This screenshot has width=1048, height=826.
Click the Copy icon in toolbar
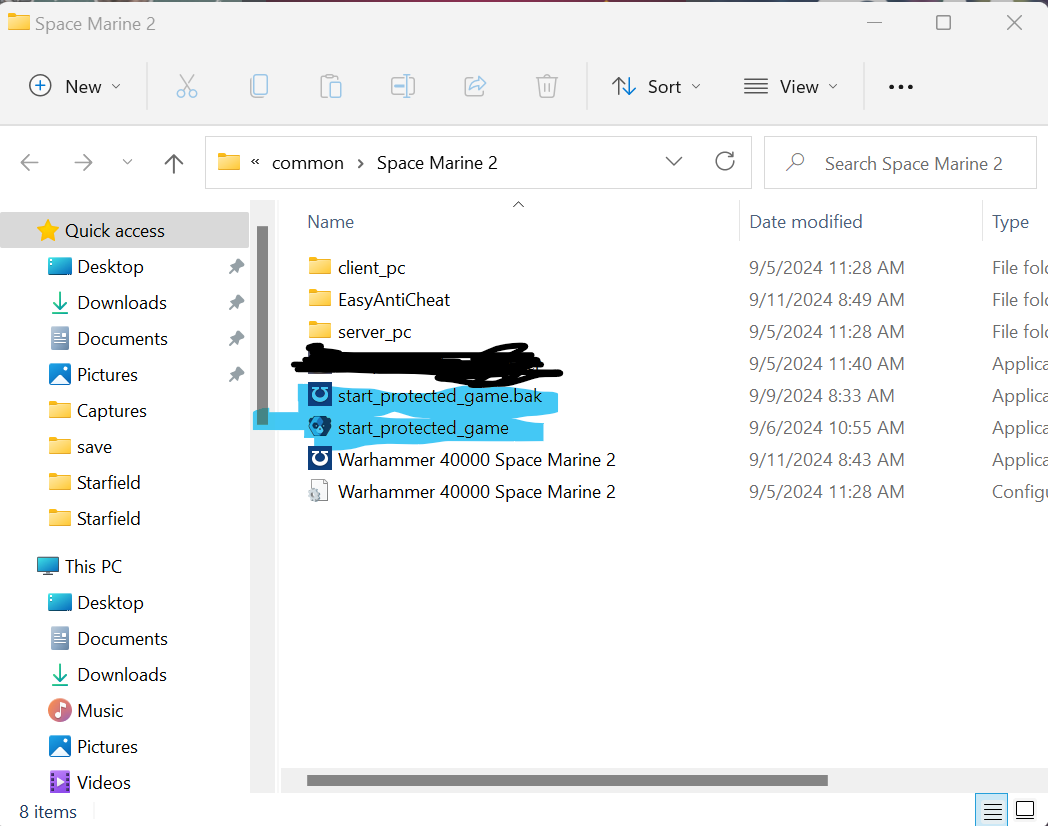pyautogui.click(x=259, y=87)
